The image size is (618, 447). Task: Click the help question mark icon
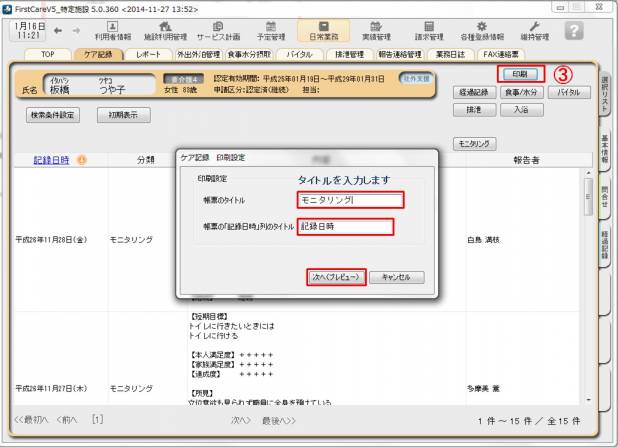(573, 30)
